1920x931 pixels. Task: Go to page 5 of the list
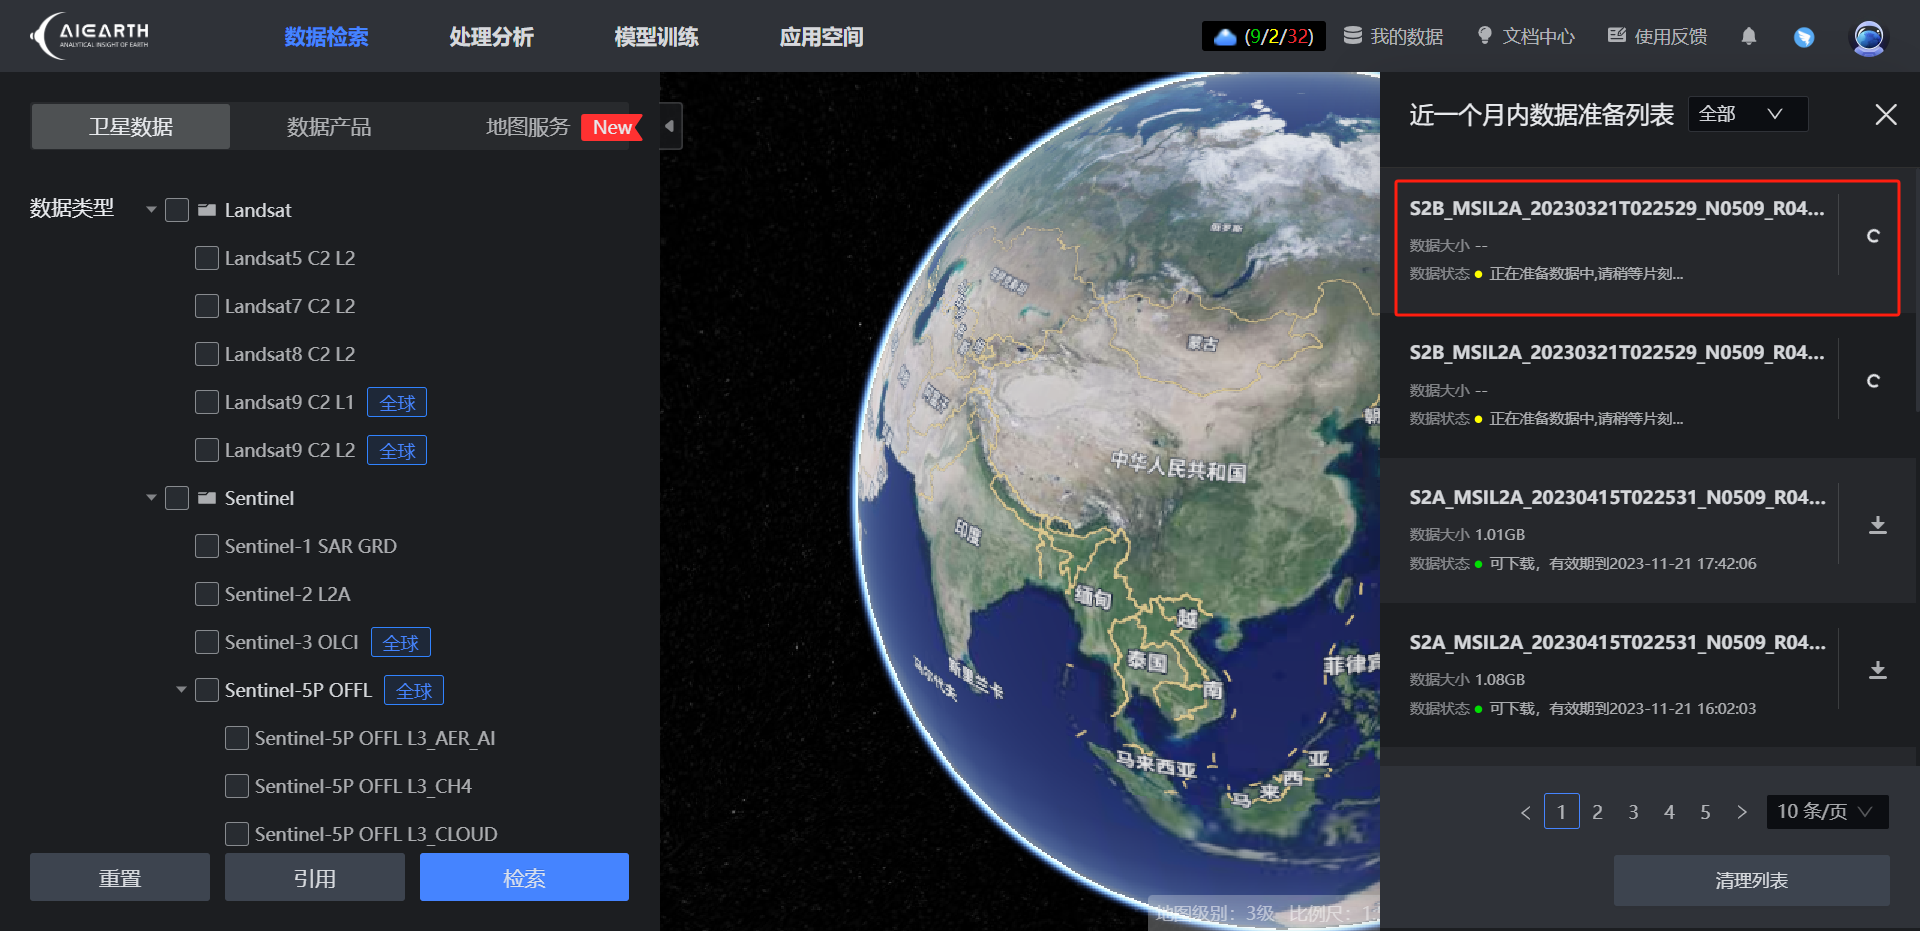(x=1705, y=812)
